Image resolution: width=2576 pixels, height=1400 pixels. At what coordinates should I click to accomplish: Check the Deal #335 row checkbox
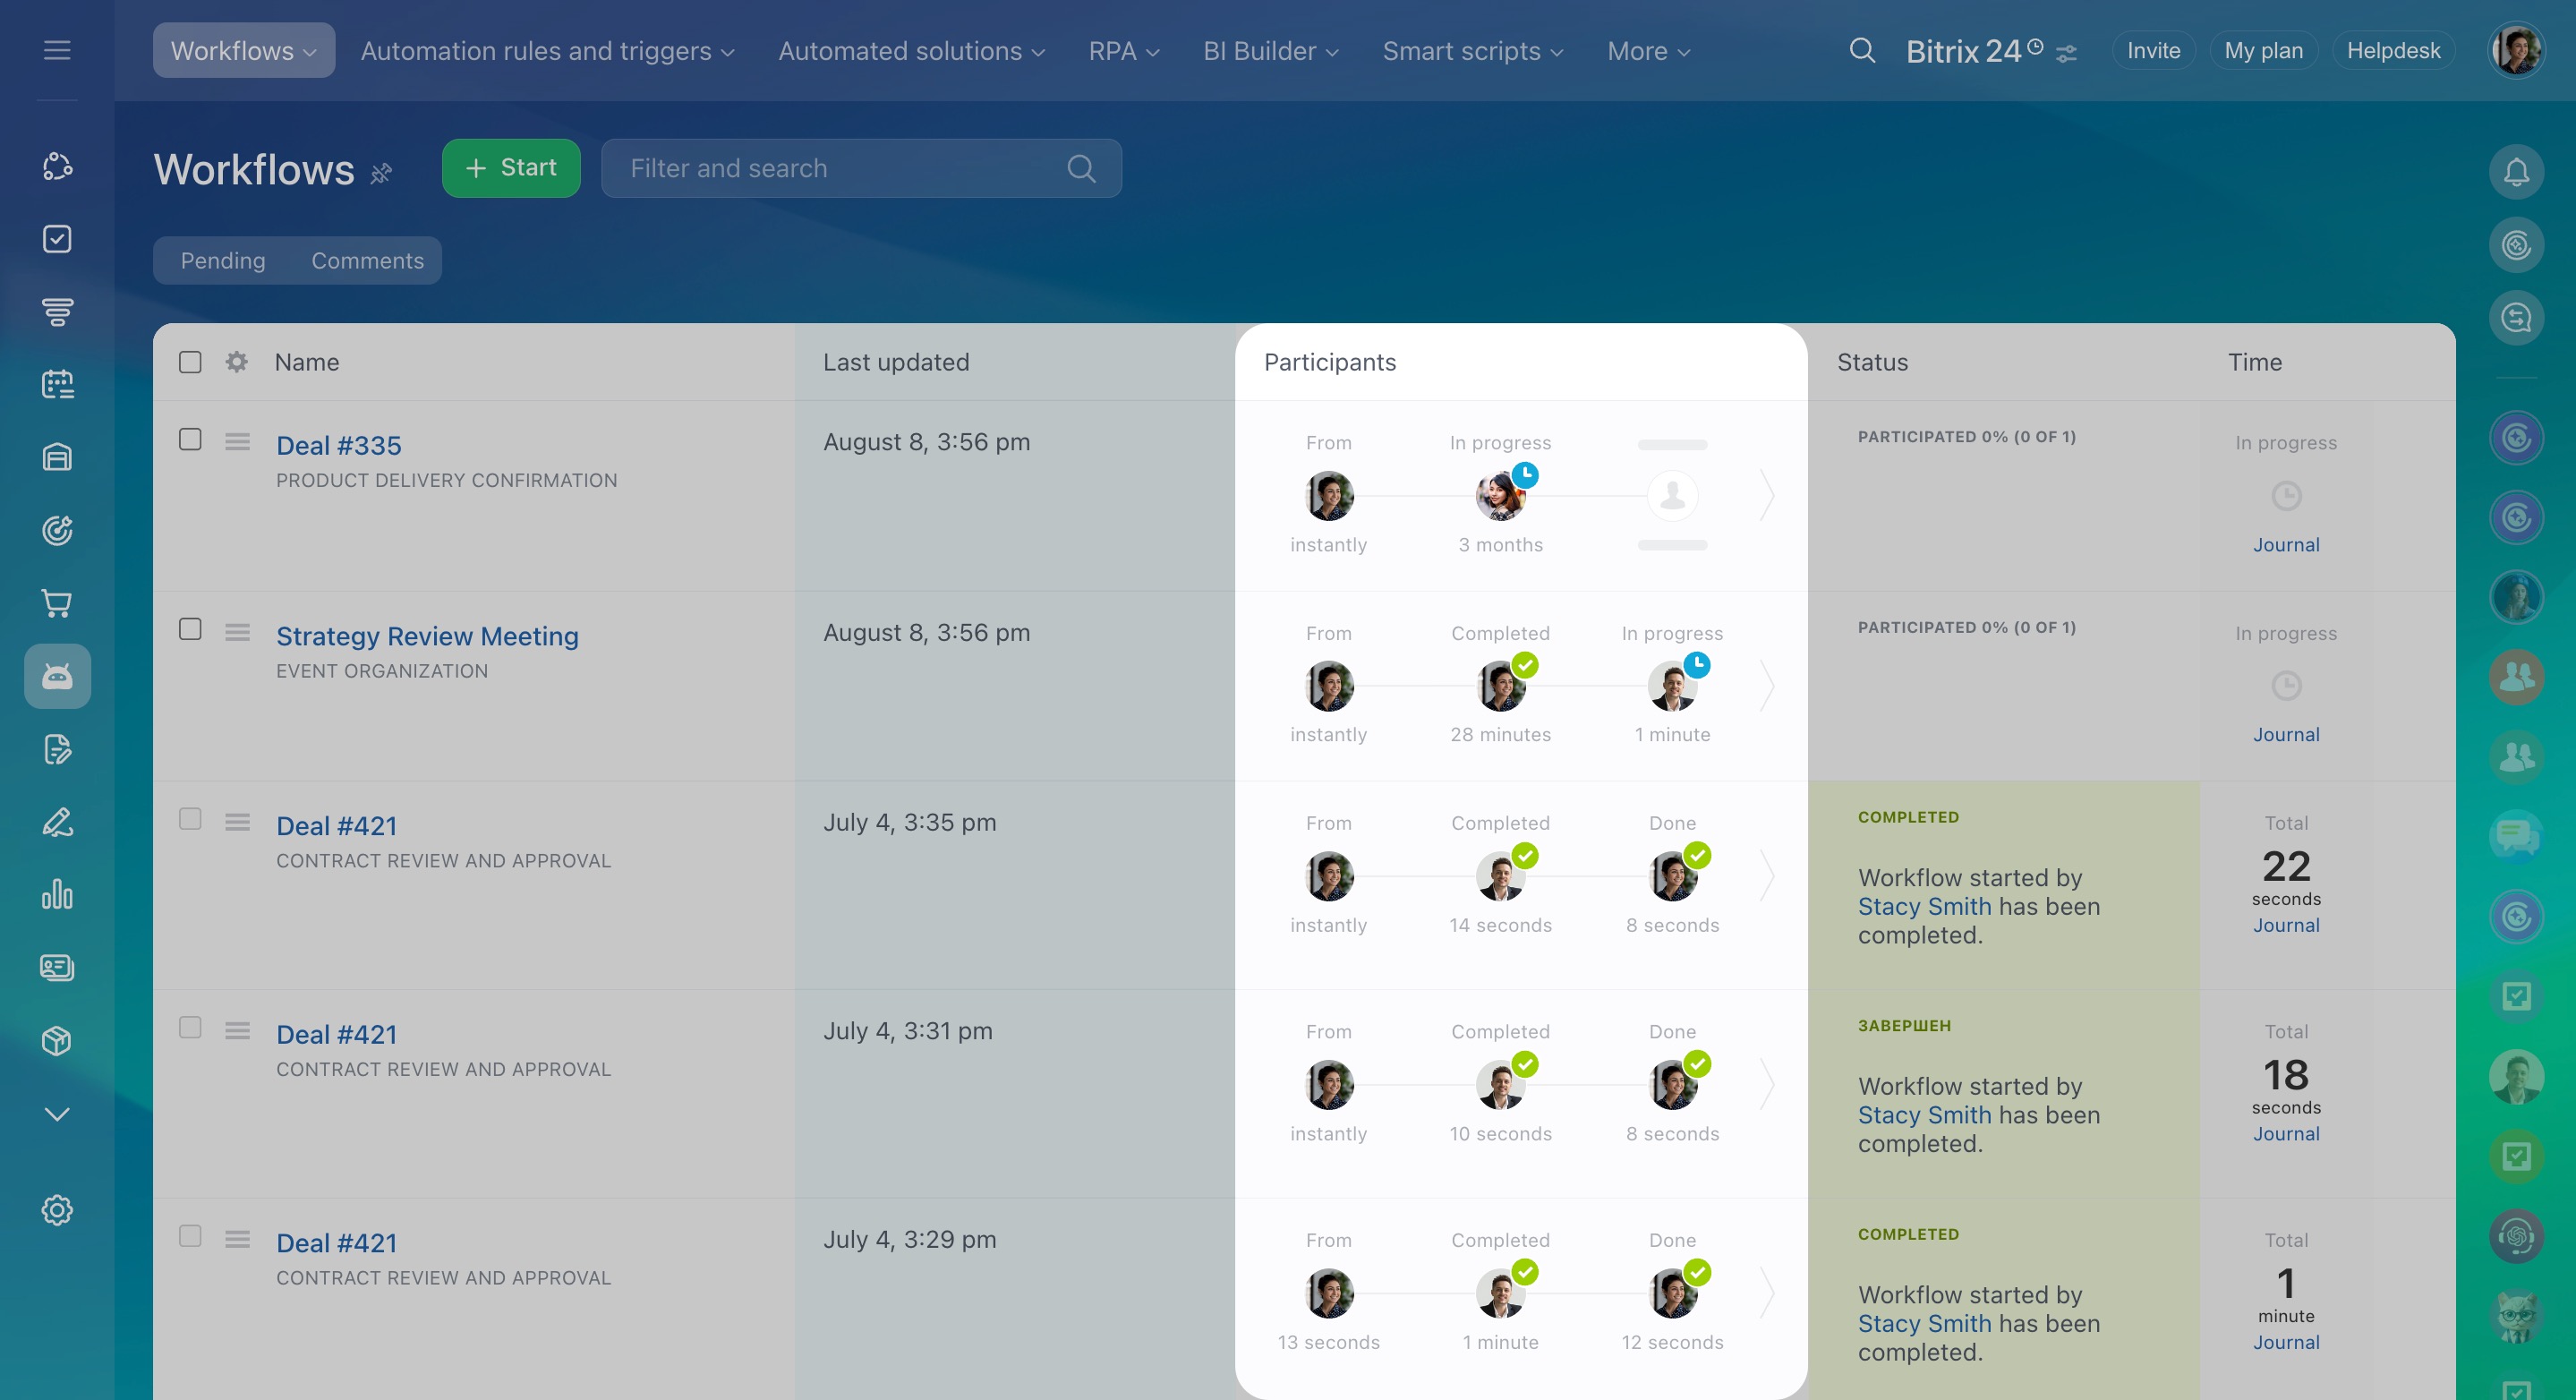(x=190, y=439)
